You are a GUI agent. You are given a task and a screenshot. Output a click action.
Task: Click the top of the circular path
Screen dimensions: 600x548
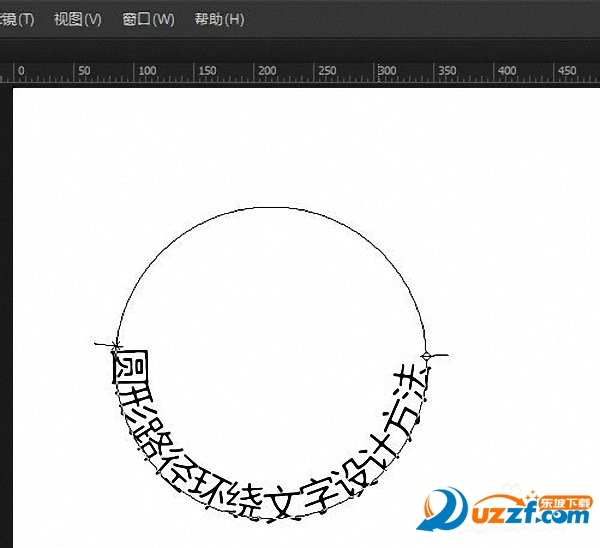coord(272,207)
